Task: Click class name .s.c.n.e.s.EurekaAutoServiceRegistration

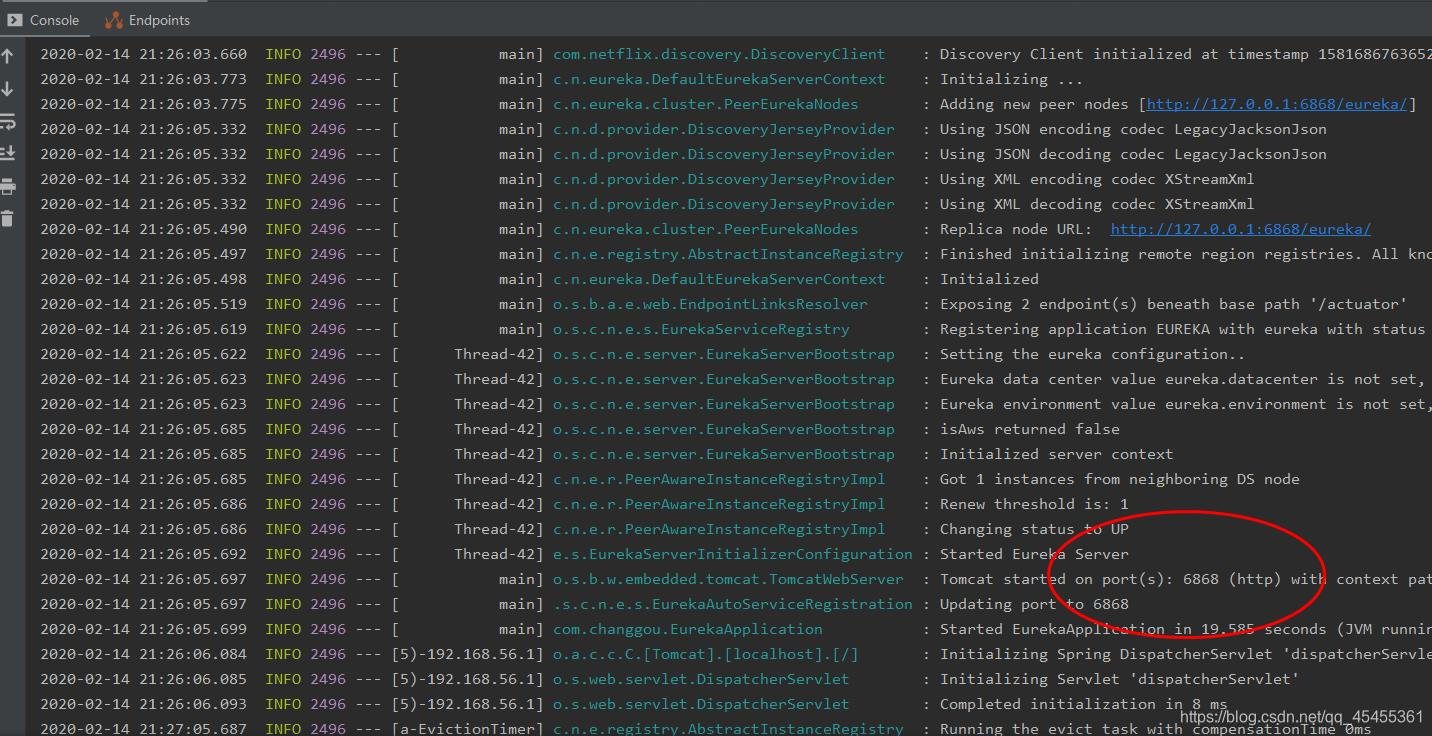Action: click(733, 604)
